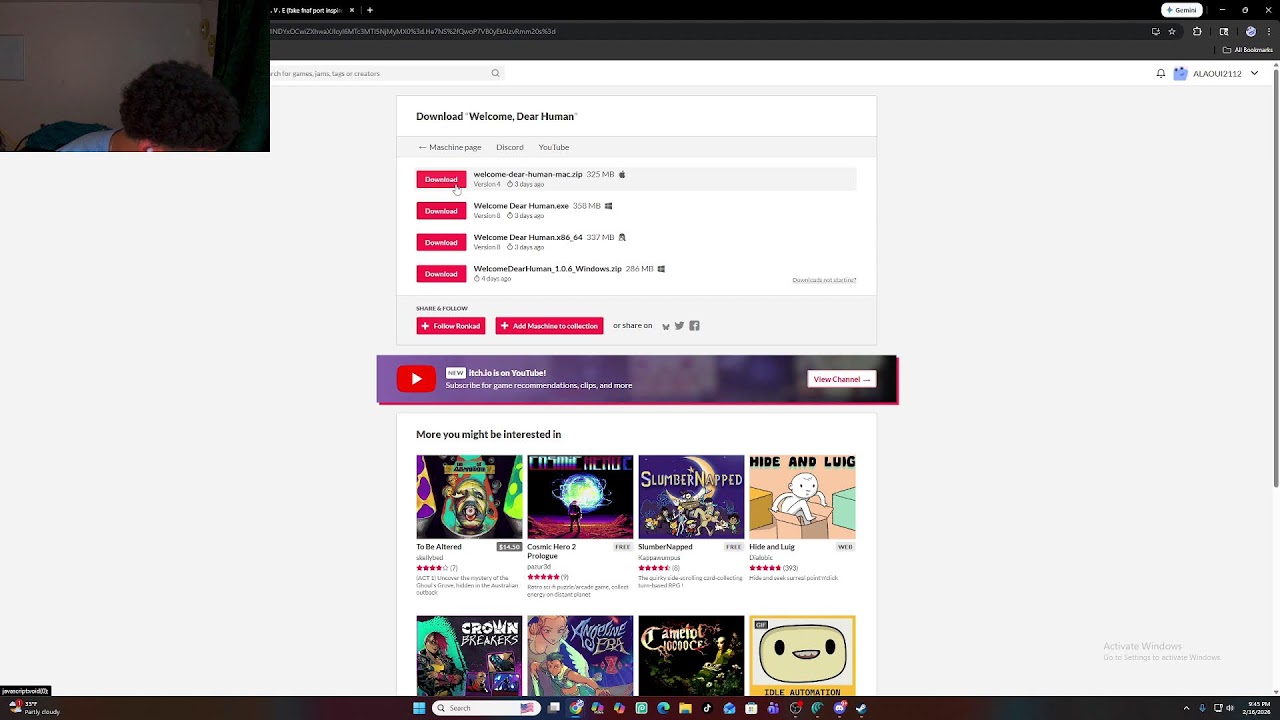Screen dimensions: 1280x720
Task: Show hidden system tray icons
Action: [x=1186, y=708]
